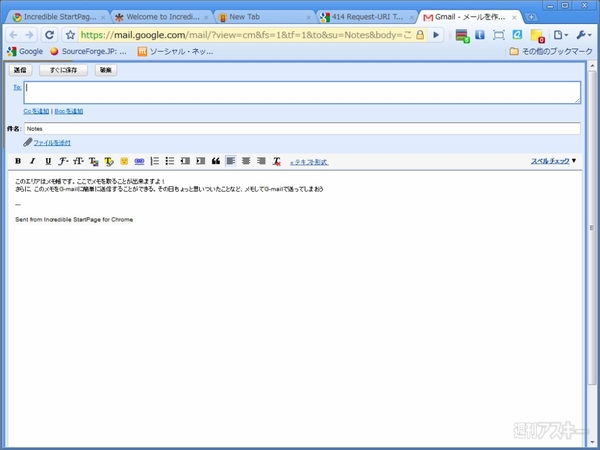Screen dimensions: 600x450
Task: Align text to the right
Action: (261, 161)
